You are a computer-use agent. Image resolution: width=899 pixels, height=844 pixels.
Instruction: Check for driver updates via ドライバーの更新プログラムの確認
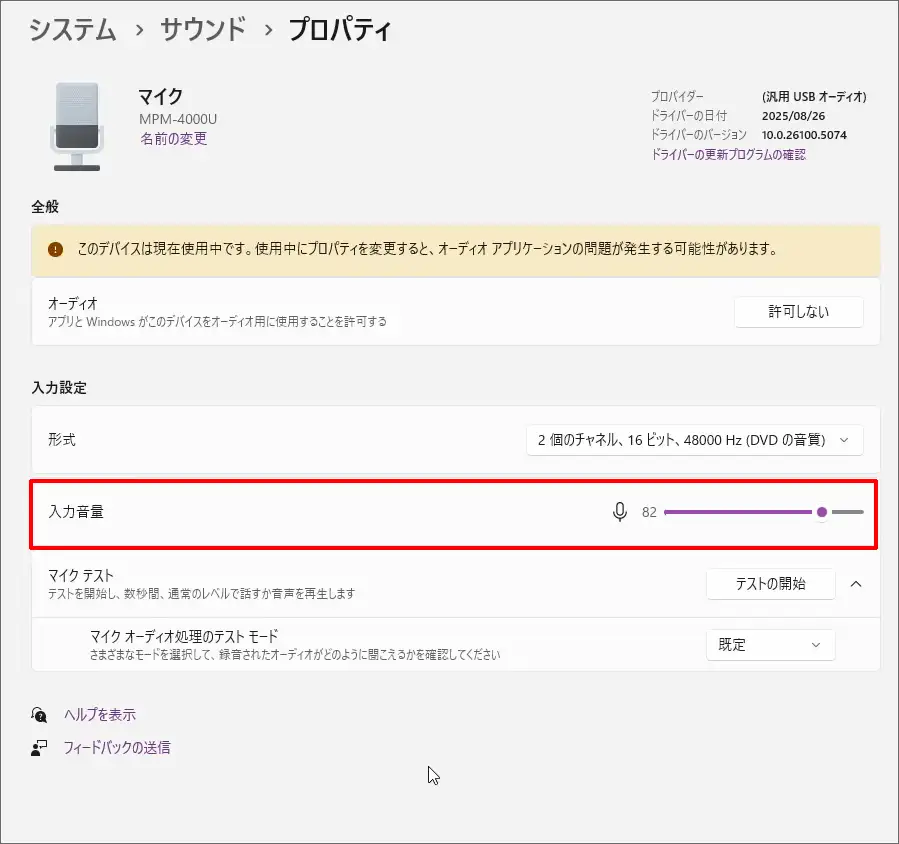pyautogui.click(x=728, y=154)
